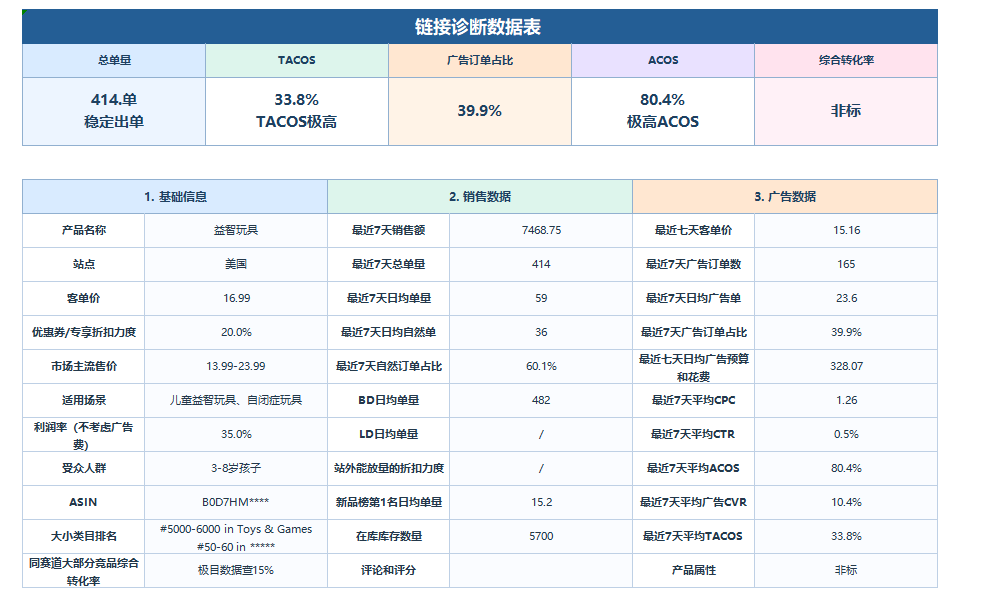This screenshot has width=989, height=608.
Task: Click the 适用场景 label cell
Action: point(84,400)
